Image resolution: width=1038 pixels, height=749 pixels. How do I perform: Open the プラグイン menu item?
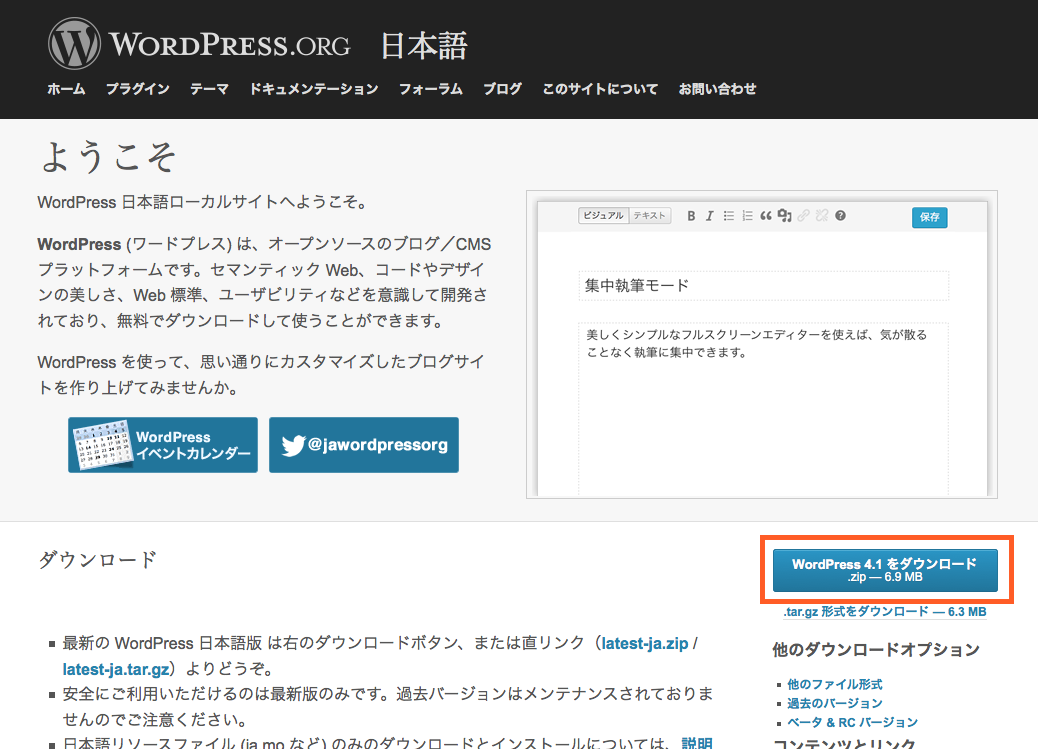click(137, 89)
